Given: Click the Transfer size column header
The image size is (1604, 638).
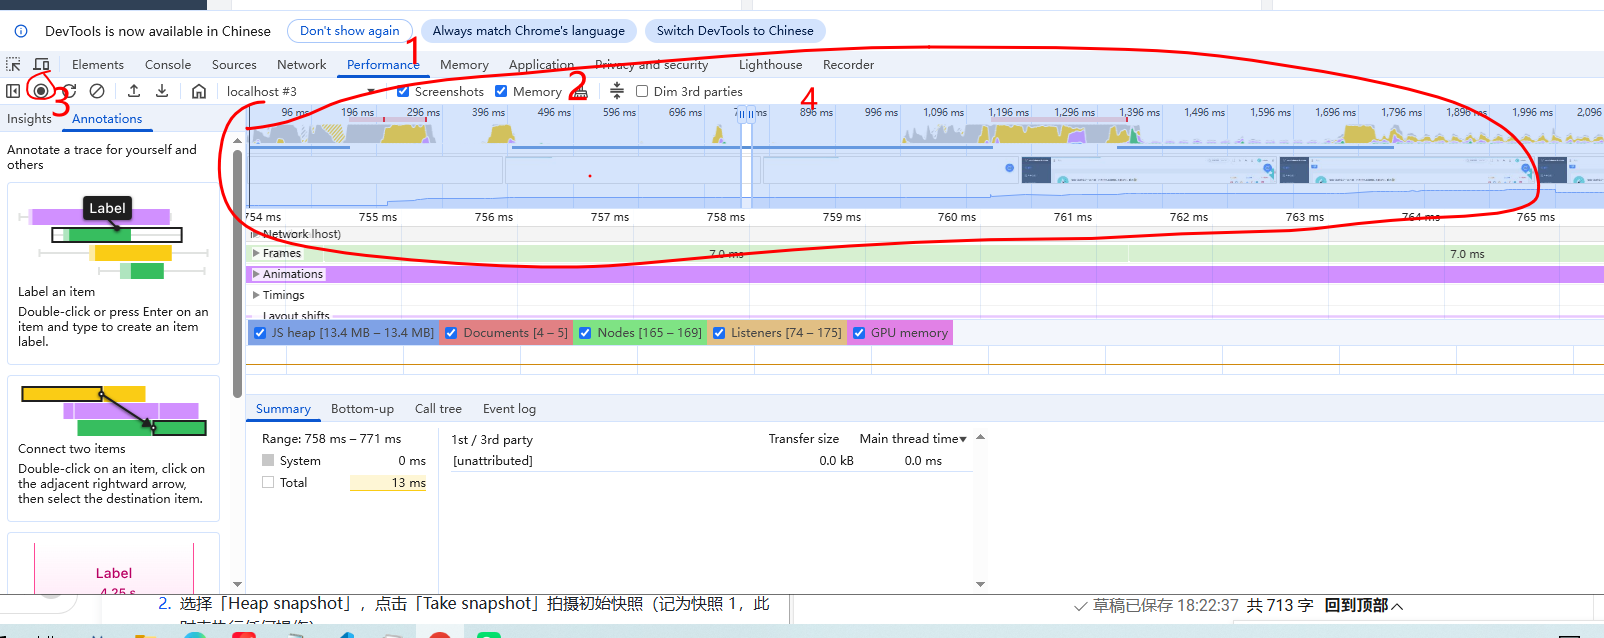Looking at the screenshot, I should point(803,439).
